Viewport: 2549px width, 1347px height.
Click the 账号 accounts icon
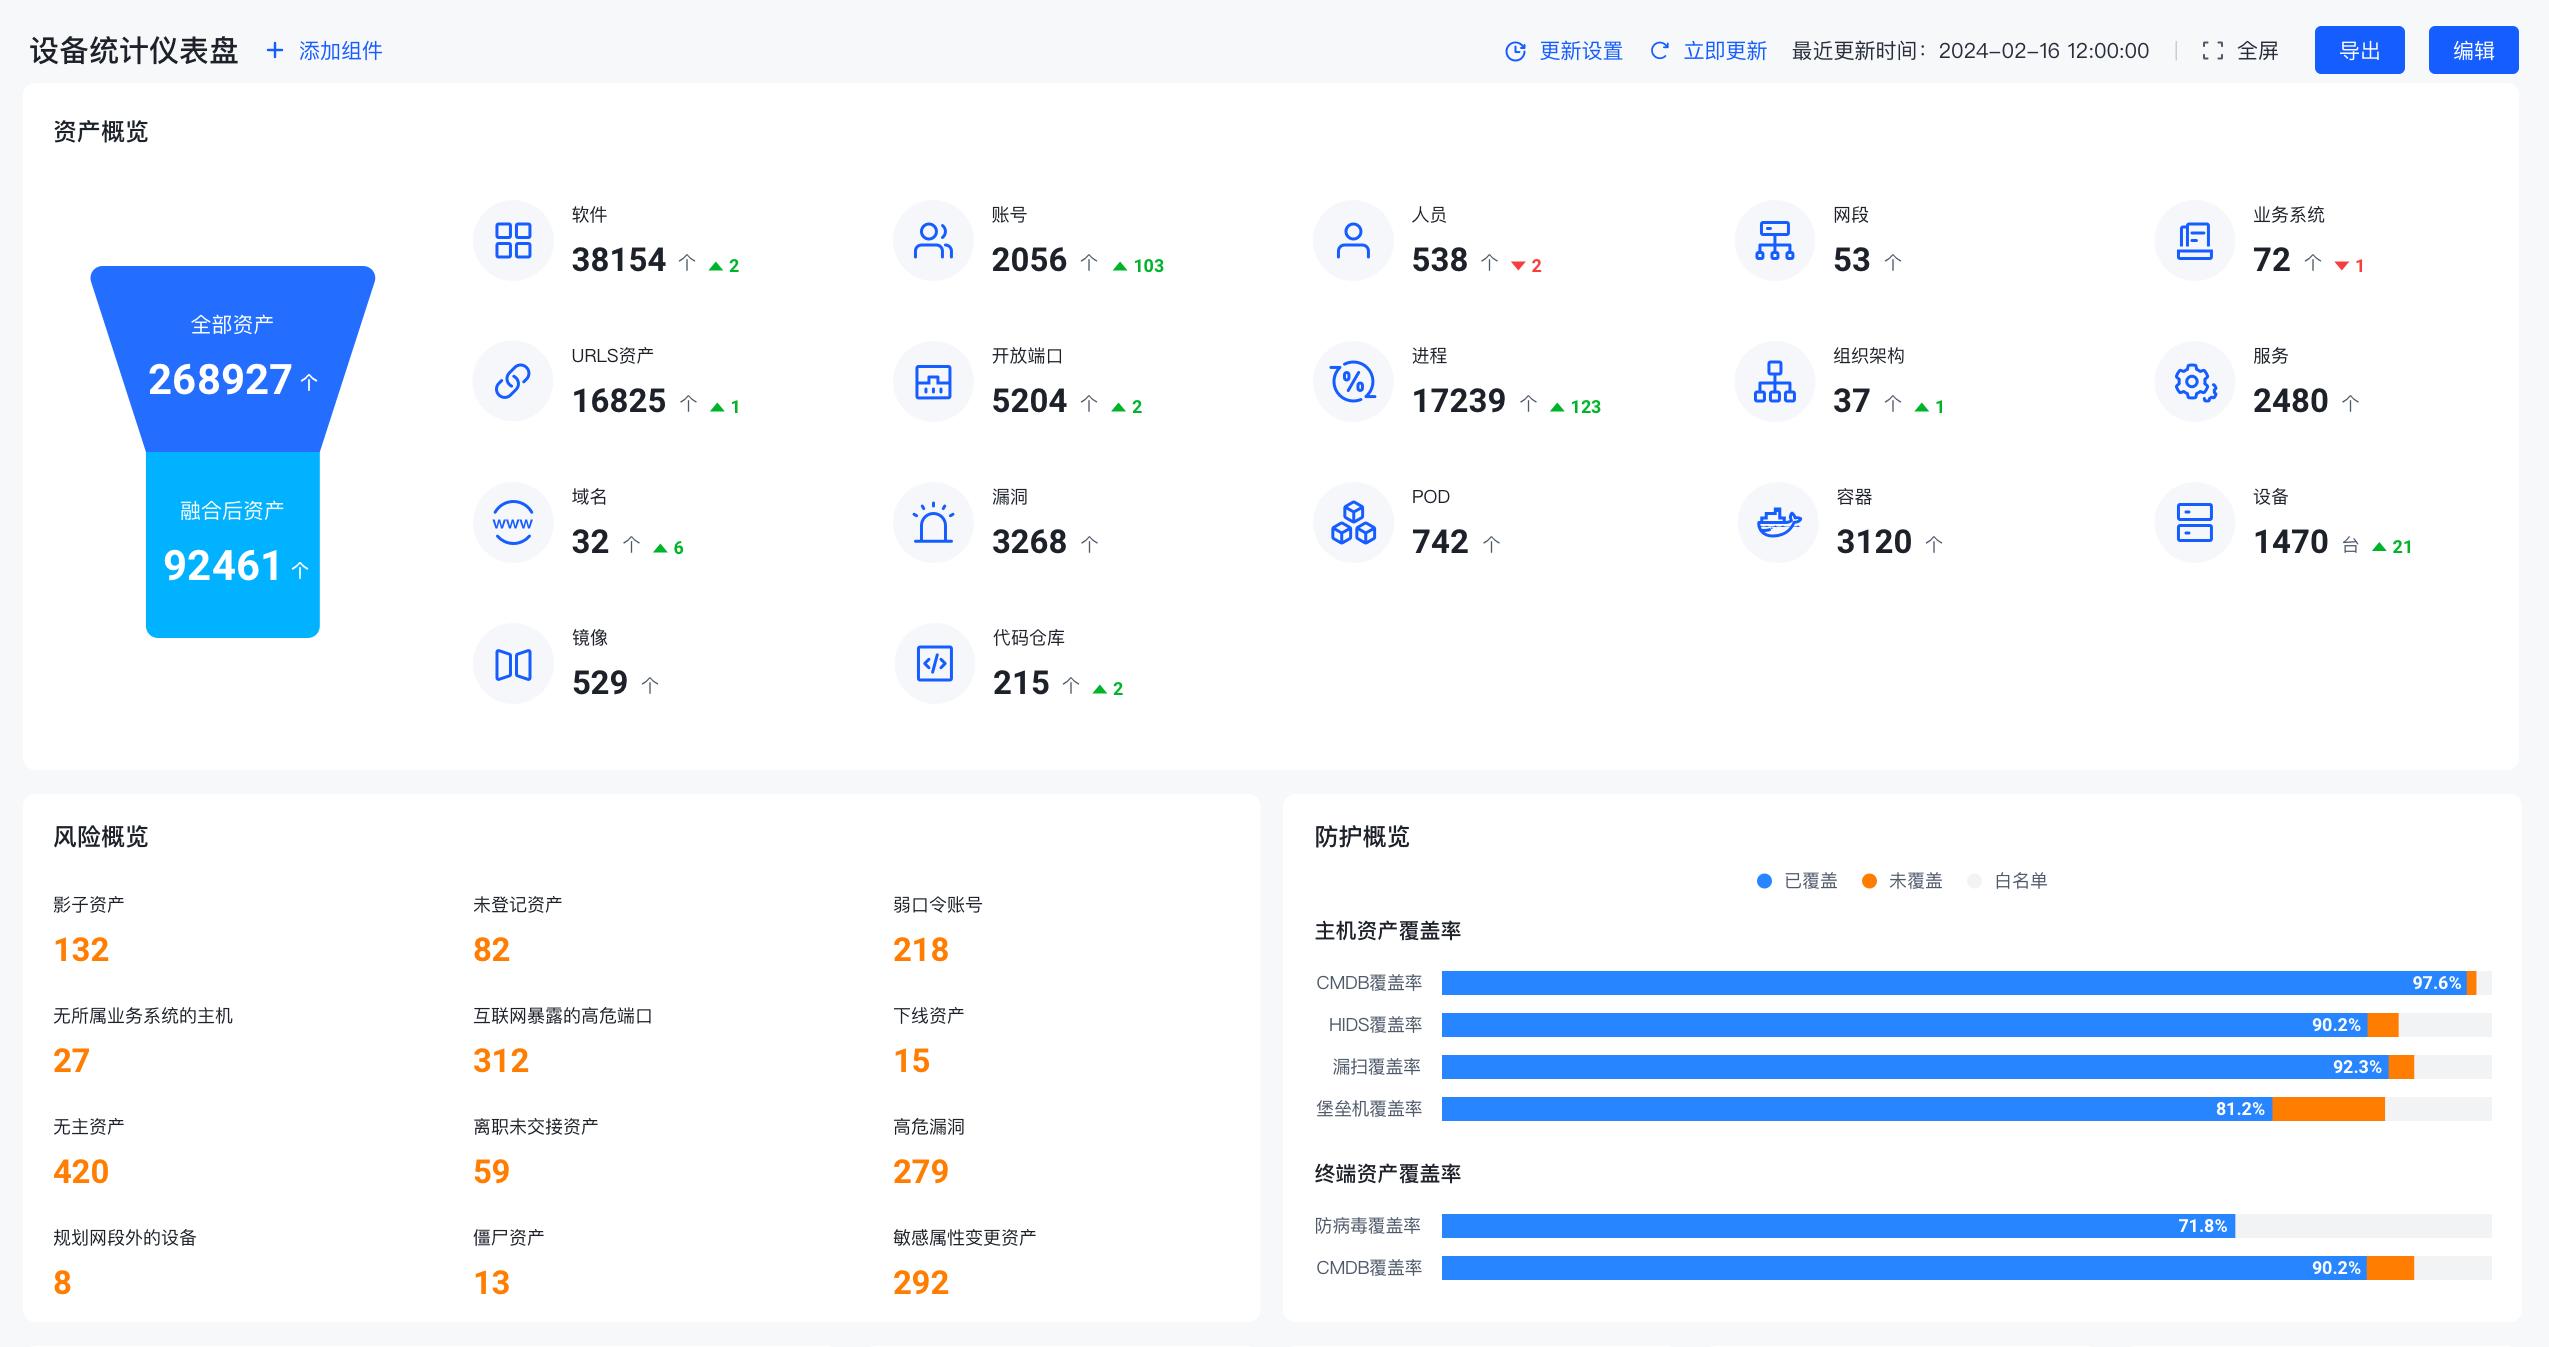[933, 241]
